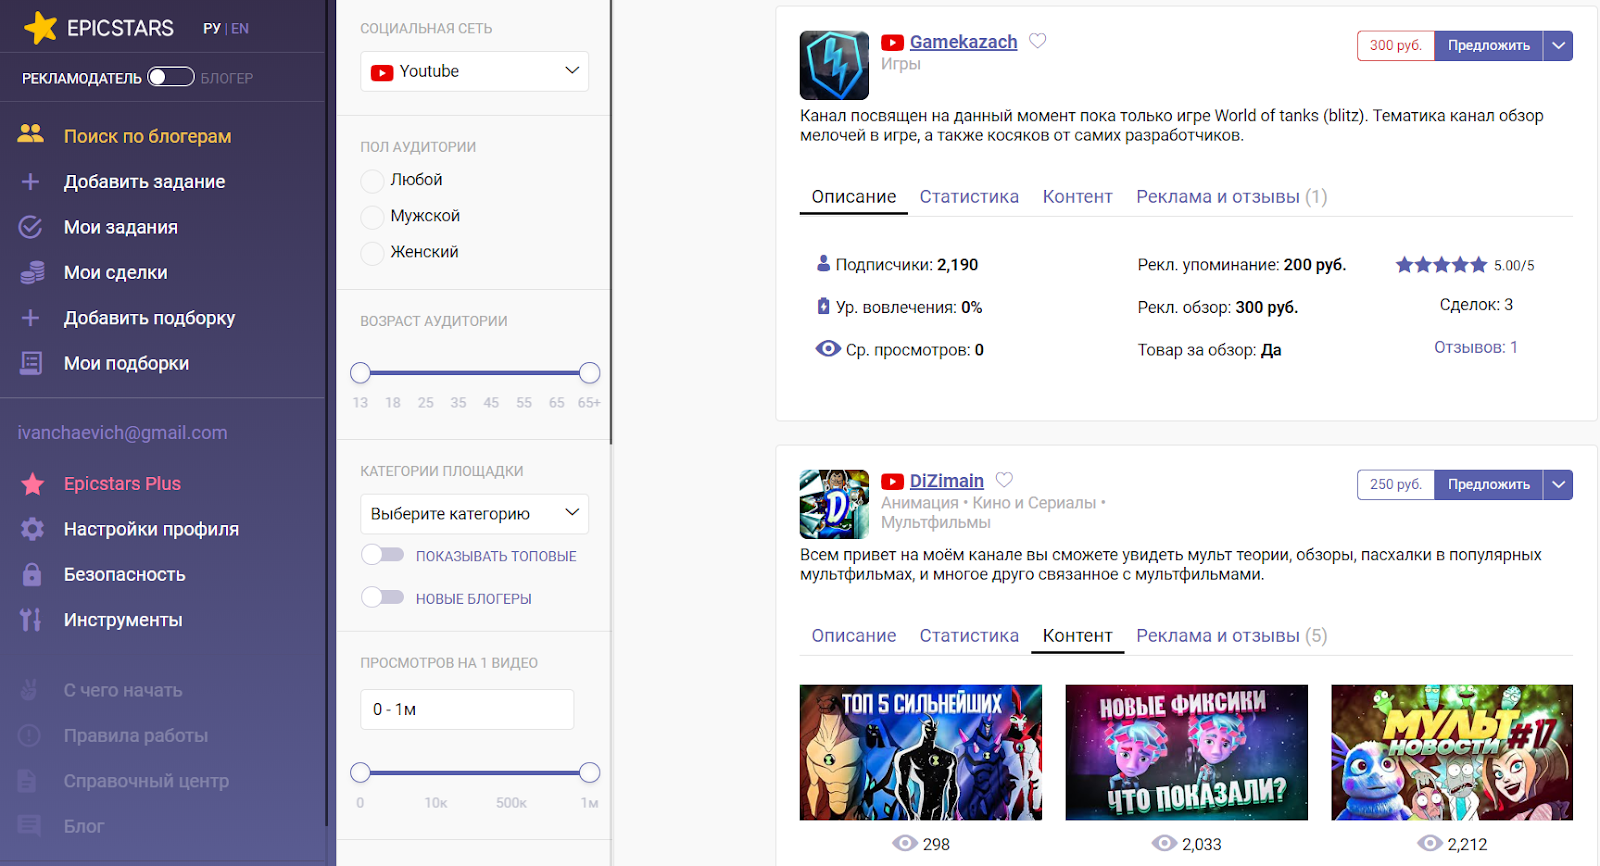This screenshot has height=866, width=1600.
Task: Click the offer button for DiZimain
Action: click(1488, 484)
